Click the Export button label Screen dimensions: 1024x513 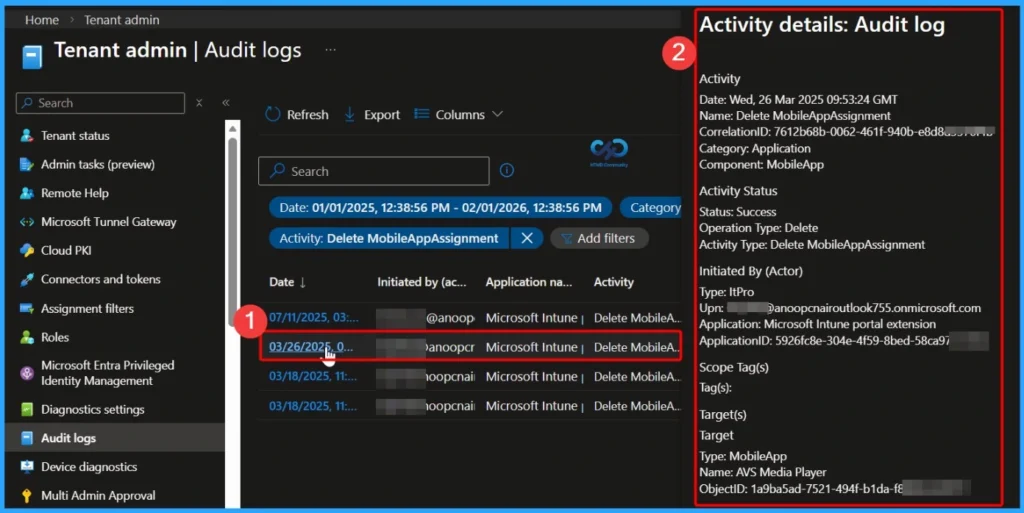click(382, 115)
